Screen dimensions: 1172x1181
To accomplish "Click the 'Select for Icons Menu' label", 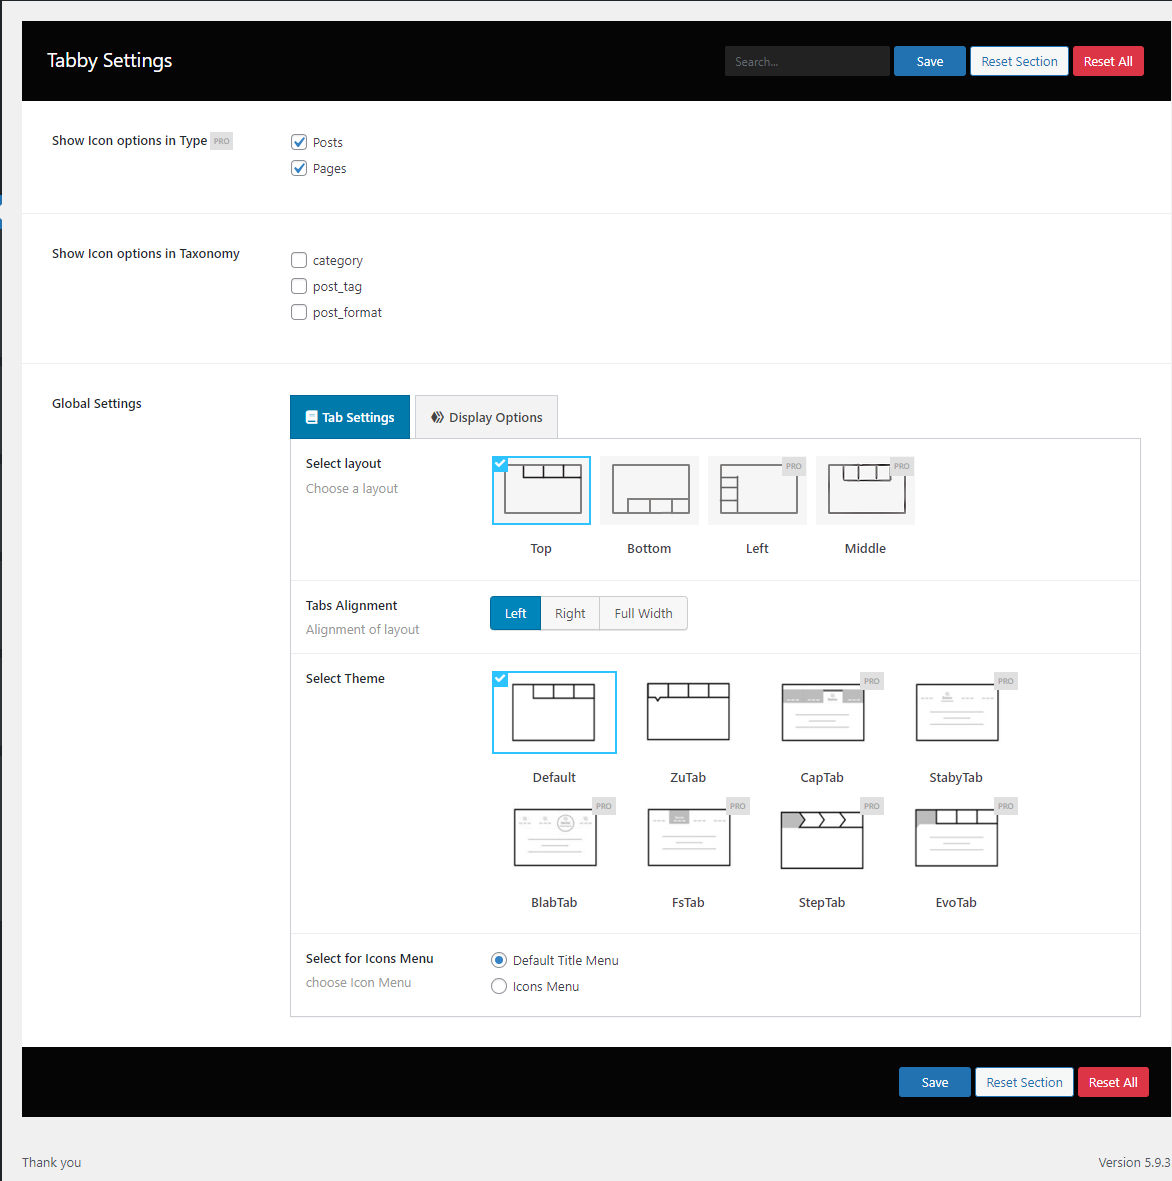I will click(369, 959).
